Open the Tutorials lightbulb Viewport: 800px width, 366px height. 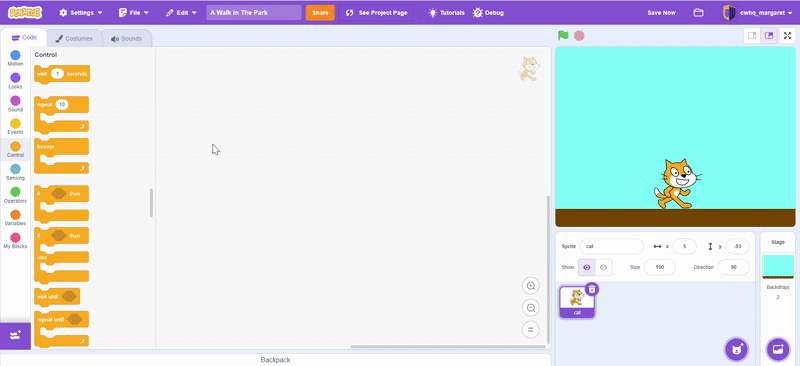446,13
